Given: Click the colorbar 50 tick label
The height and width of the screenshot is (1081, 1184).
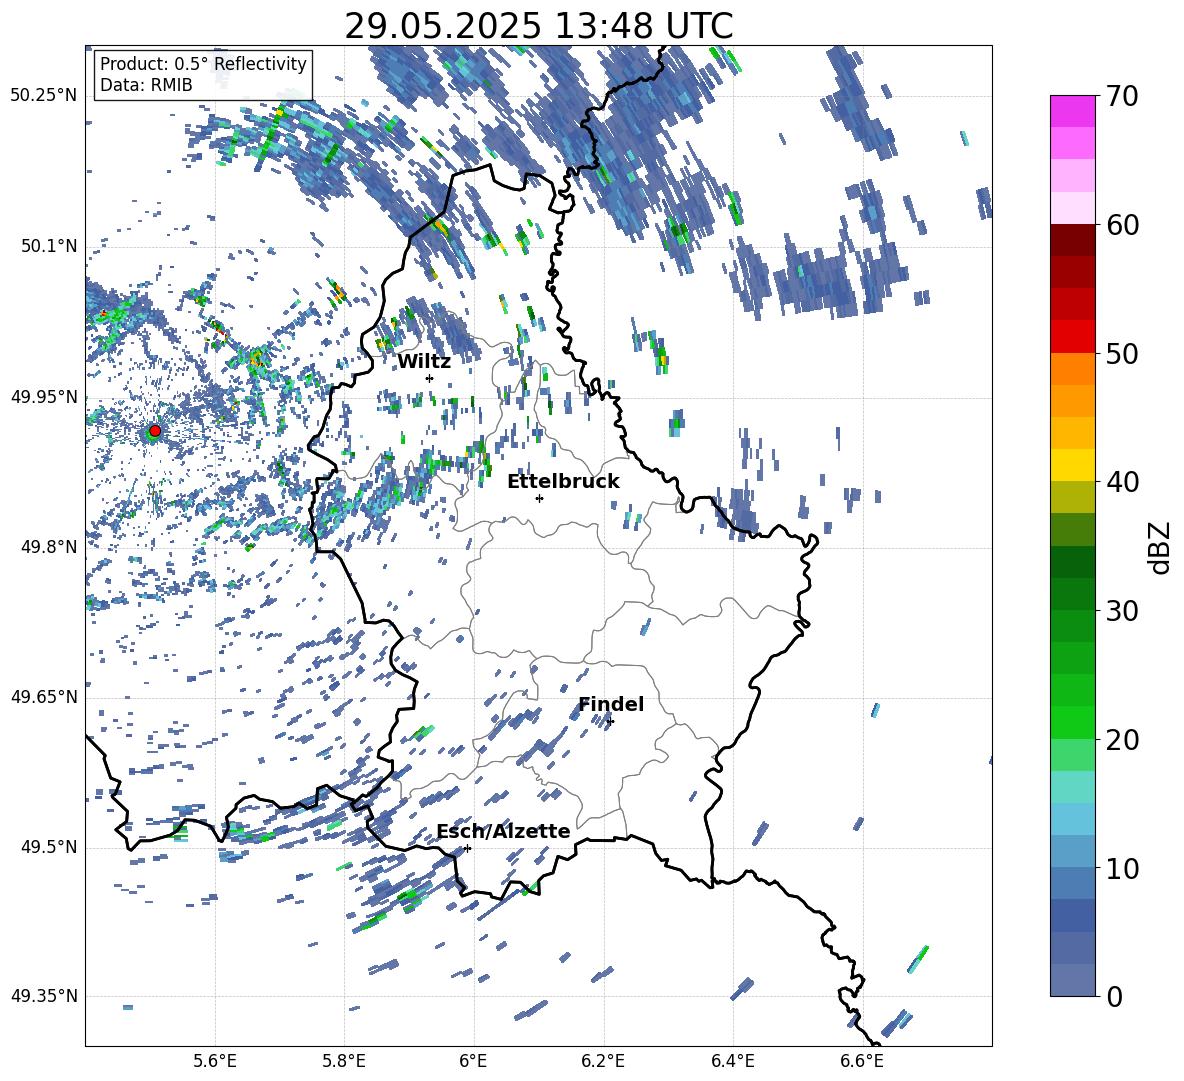Looking at the screenshot, I should coord(1122,353).
